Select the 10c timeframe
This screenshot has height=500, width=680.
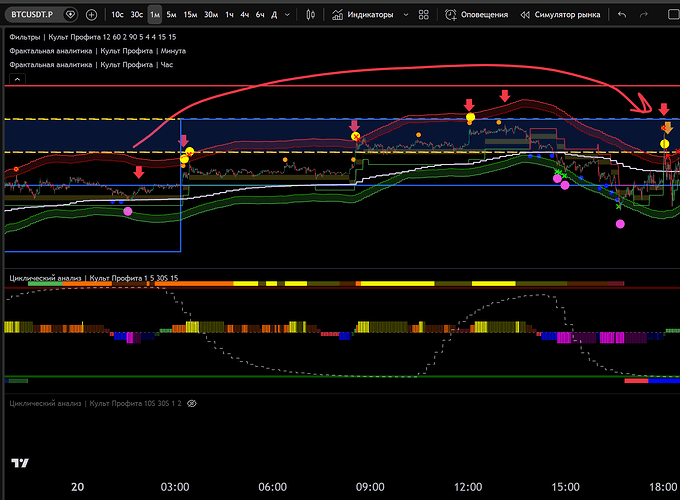click(x=117, y=15)
